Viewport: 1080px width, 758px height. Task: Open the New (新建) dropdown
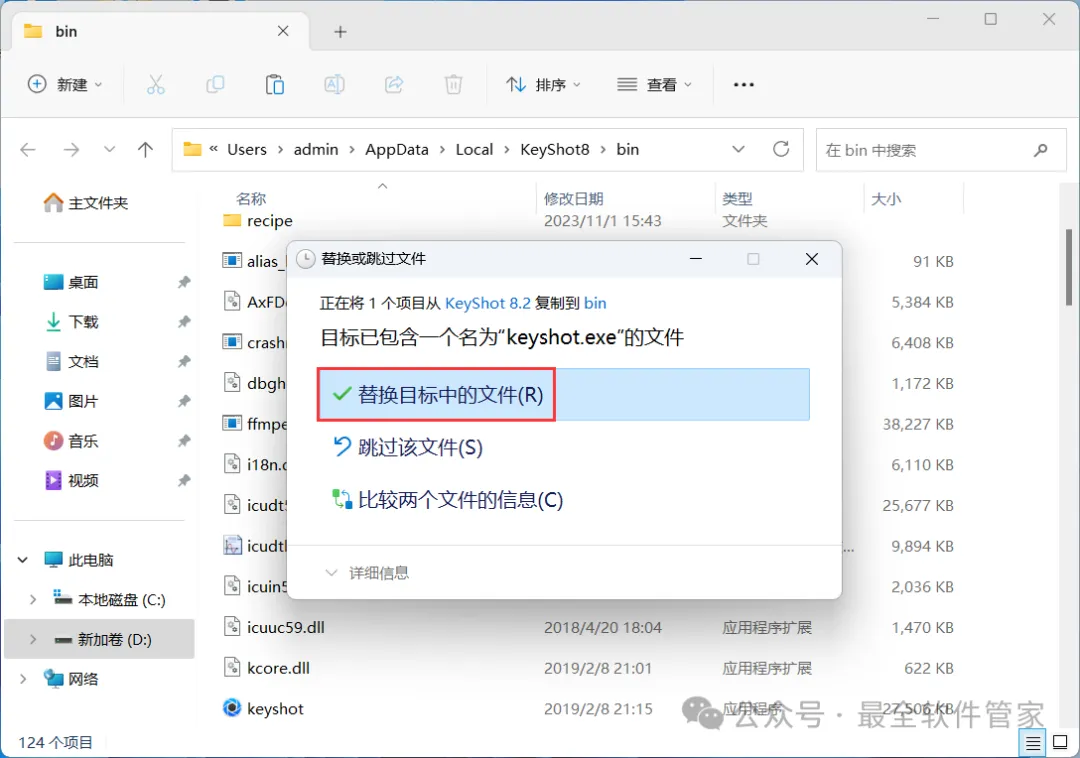pos(65,85)
